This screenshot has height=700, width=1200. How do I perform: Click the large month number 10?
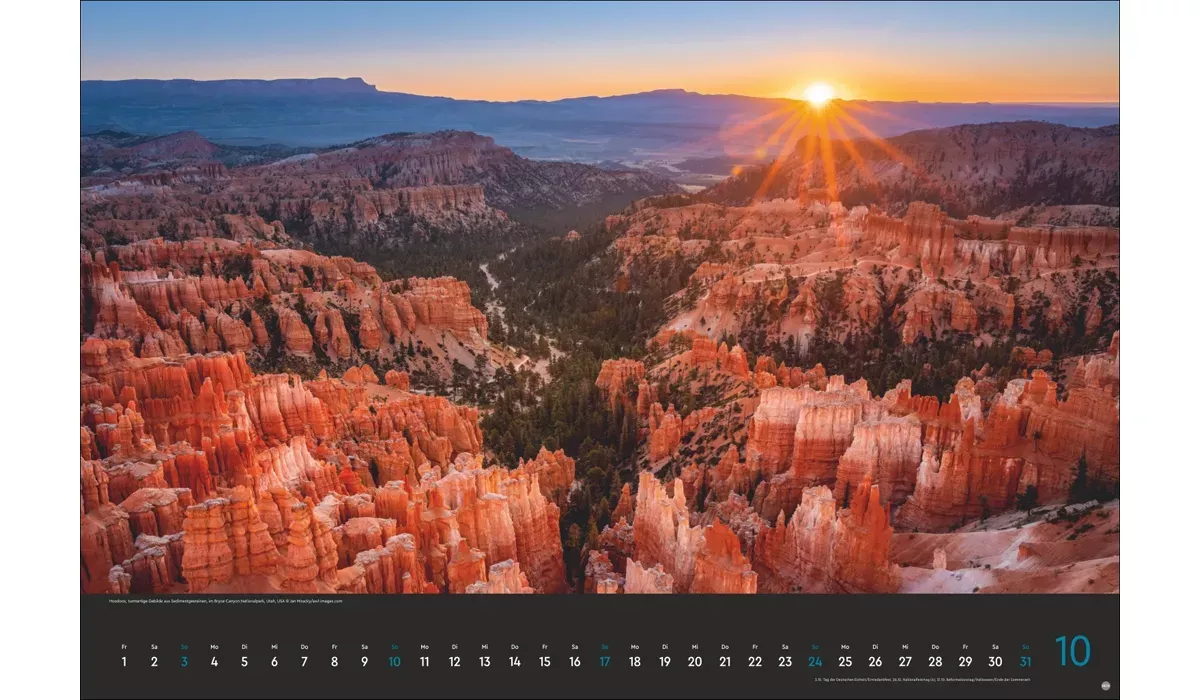click(1073, 652)
